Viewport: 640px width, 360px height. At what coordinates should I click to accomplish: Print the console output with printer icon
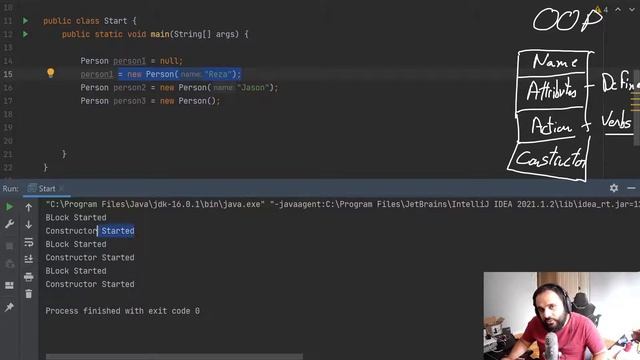coord(29,277)
